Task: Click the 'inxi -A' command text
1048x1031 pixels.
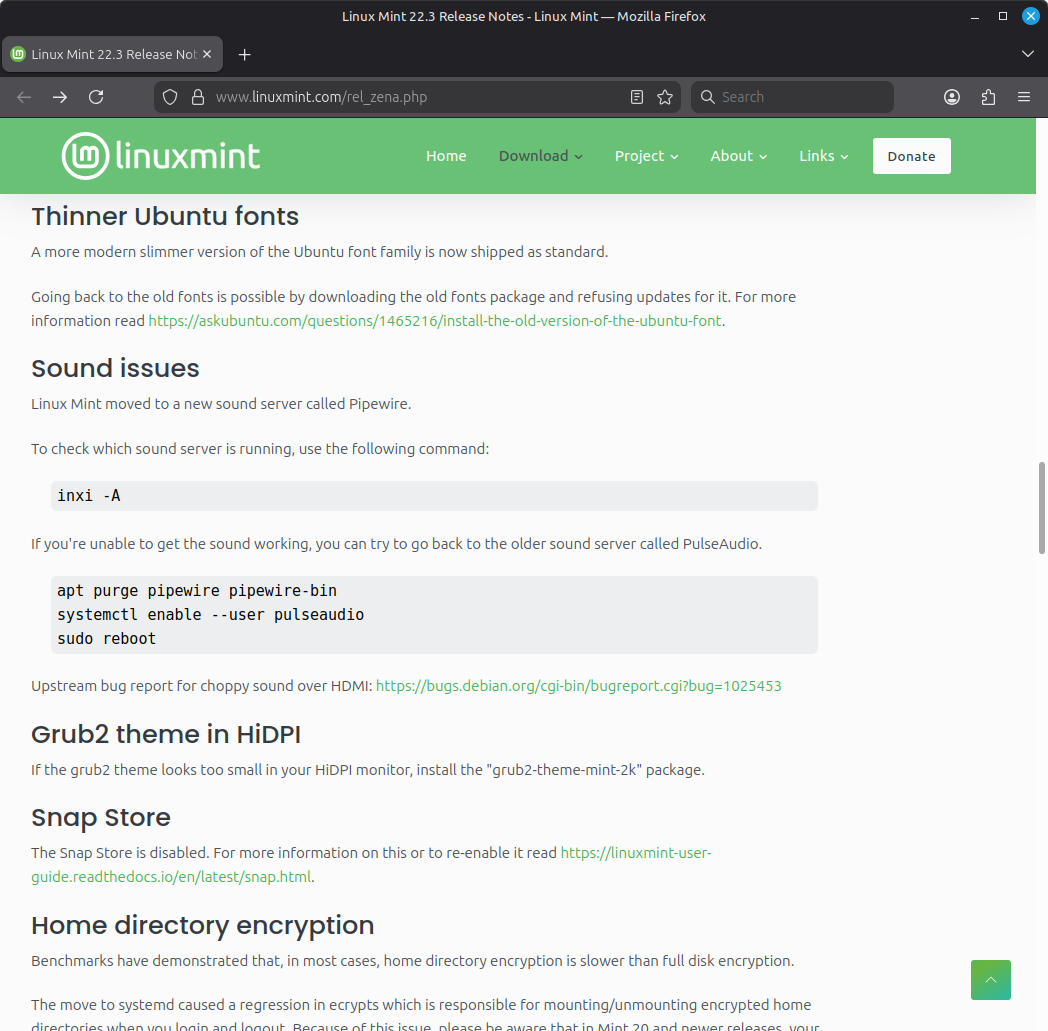Action: tap(89, 496)
